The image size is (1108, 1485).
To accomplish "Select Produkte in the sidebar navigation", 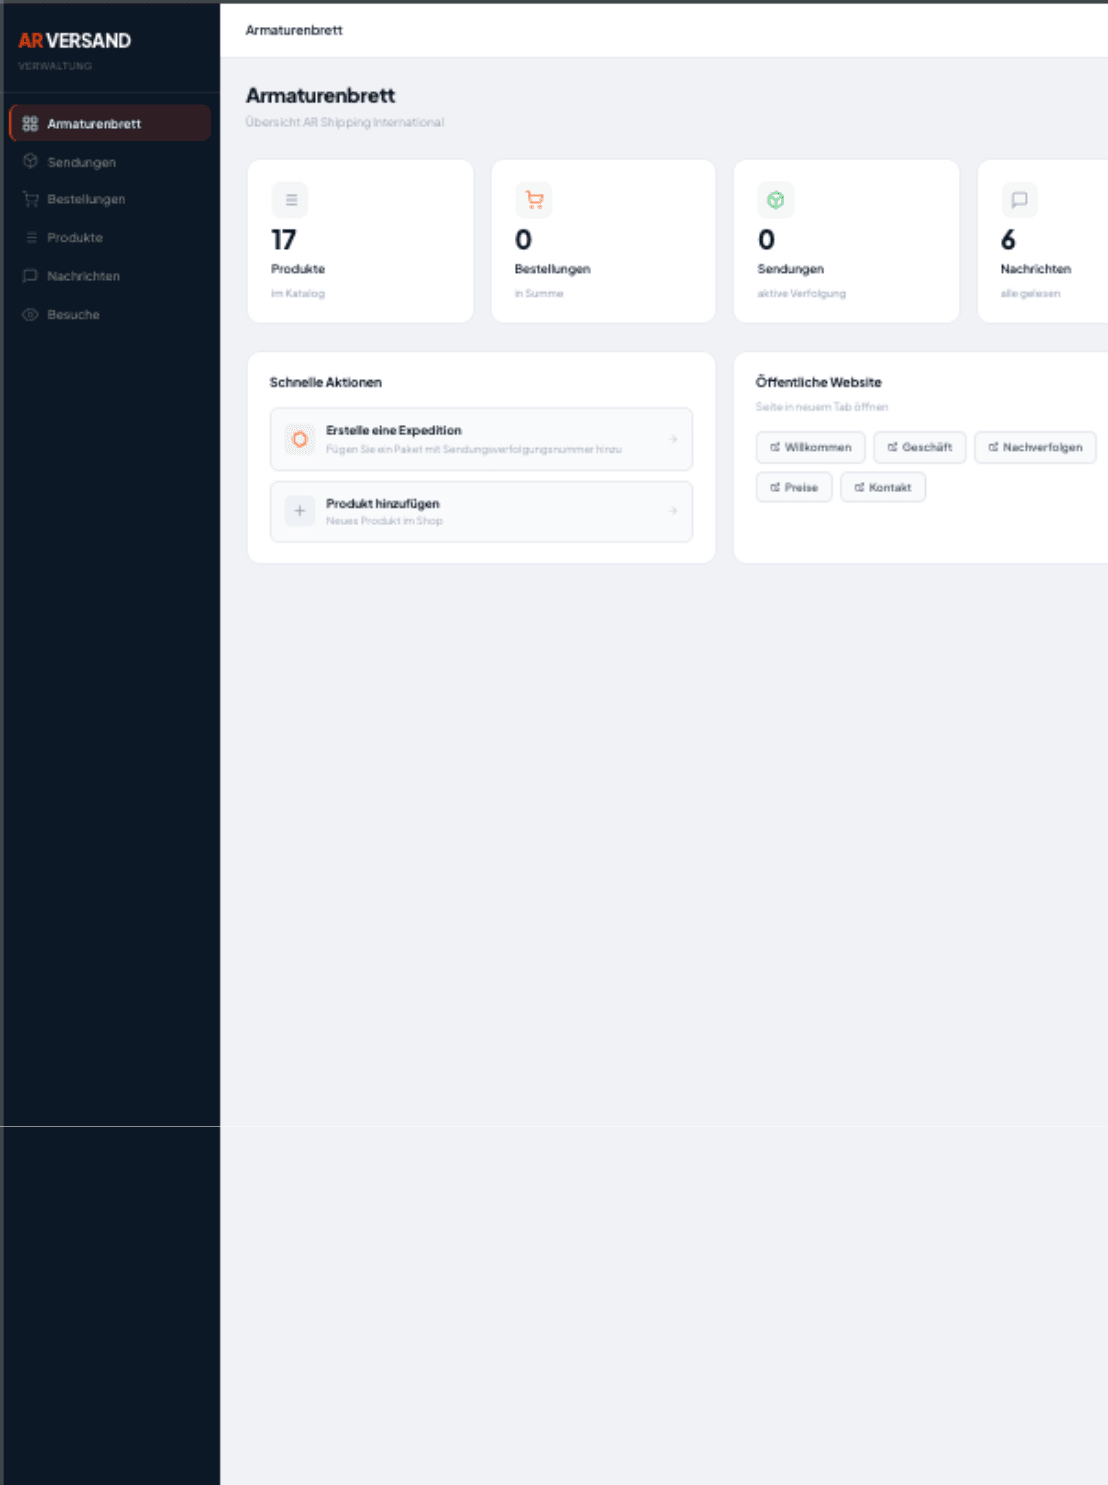I will pyautogui.click(x=74, y=238).
